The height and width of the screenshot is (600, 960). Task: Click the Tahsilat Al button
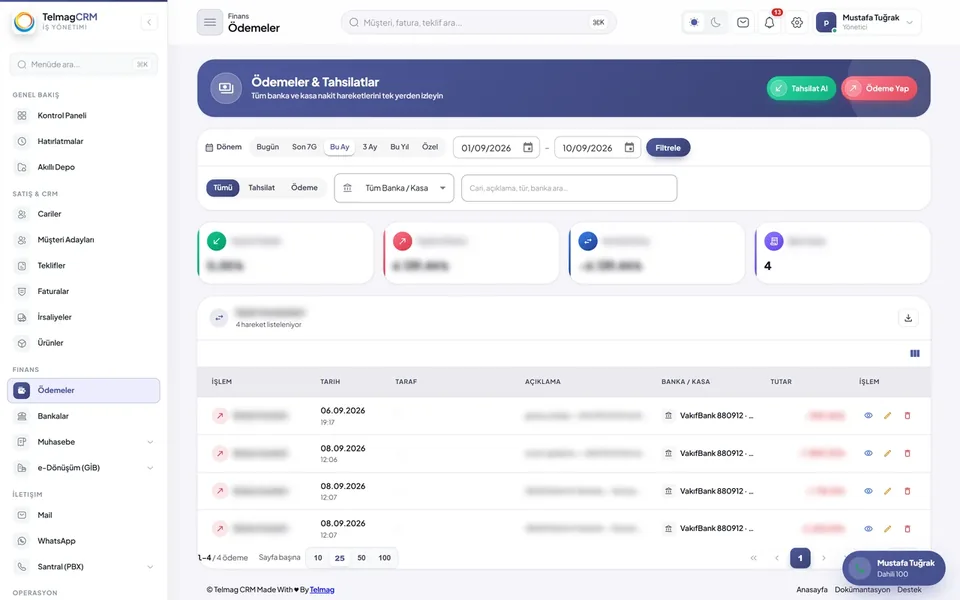click(x=801, y=88)
